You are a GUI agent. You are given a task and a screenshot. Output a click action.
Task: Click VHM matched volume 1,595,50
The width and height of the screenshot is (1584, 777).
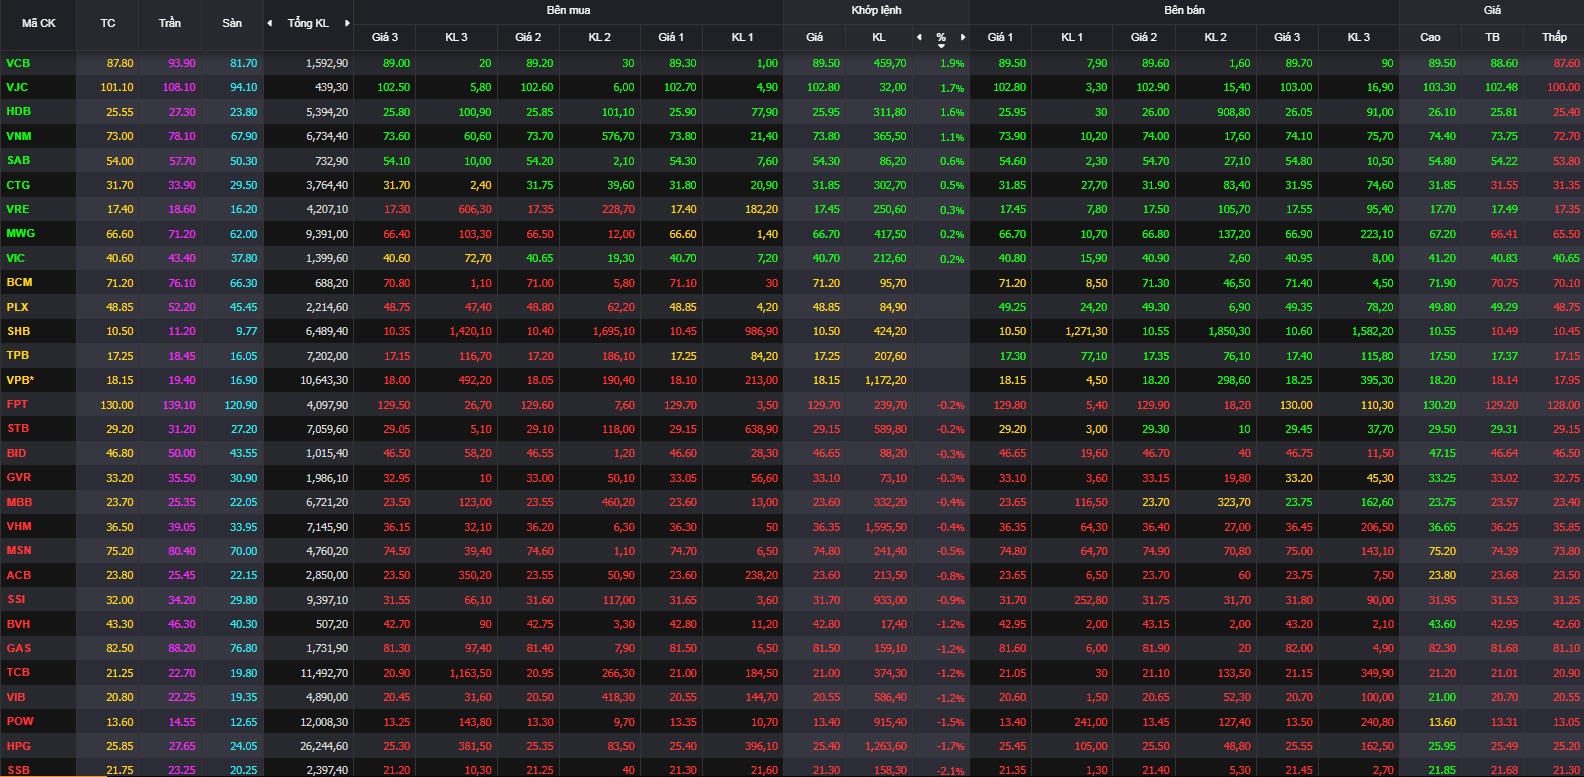tap(886, 527)
